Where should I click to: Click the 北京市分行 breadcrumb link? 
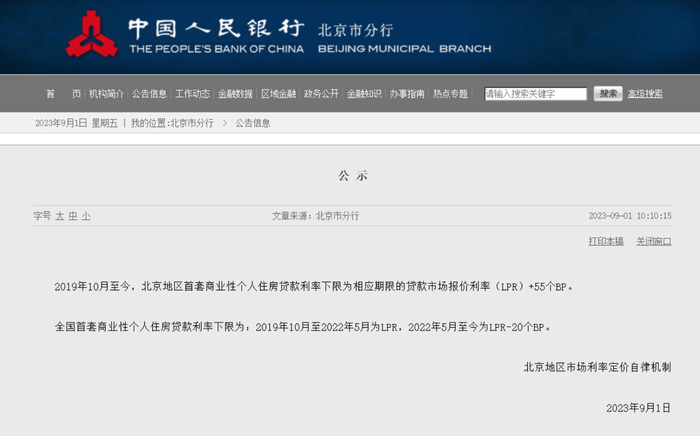pos(192,123)
